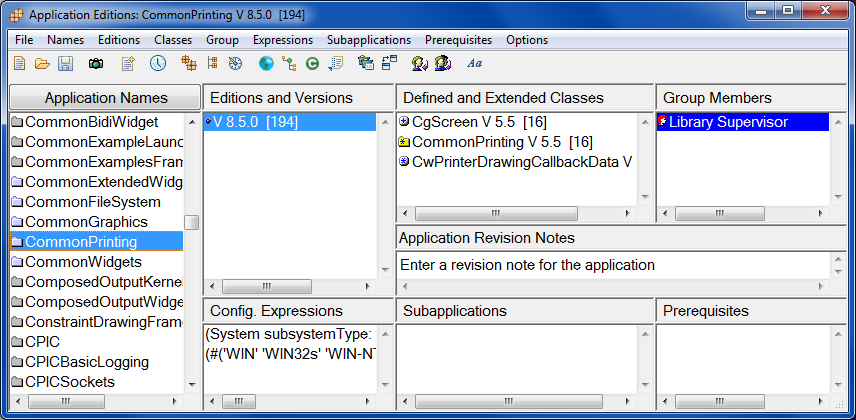Select CommonGraphics in the application list
Viewport: 856px width, 420px height.
86,222
